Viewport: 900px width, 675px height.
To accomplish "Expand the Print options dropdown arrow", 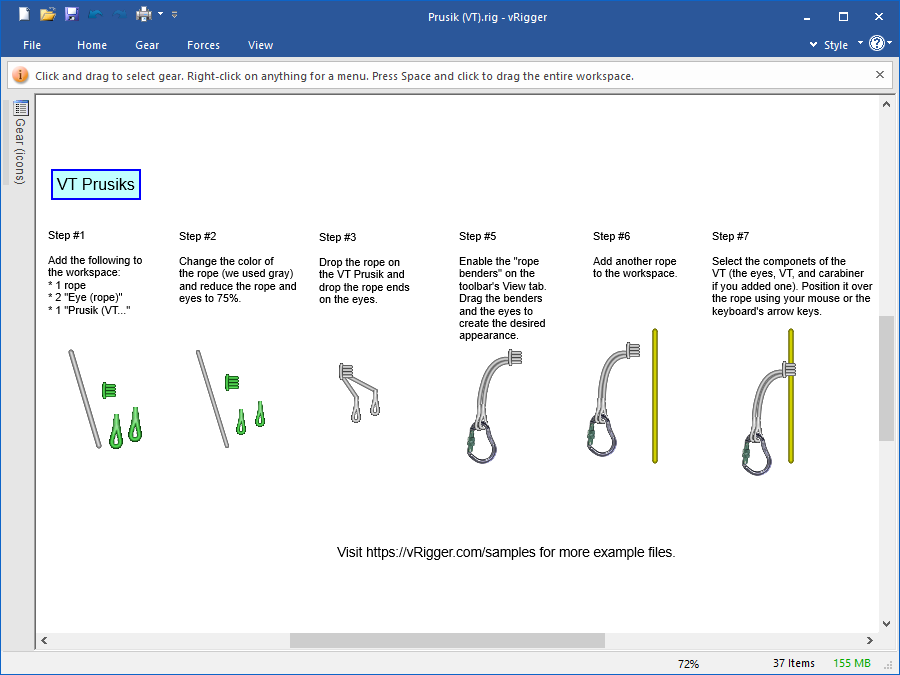I will (160, 15).
